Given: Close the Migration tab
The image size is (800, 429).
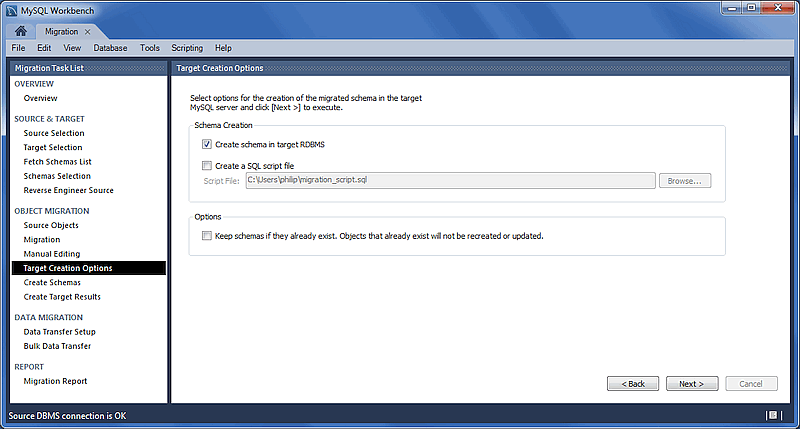Looking at the screenshot, I should [x=88, y=32].
